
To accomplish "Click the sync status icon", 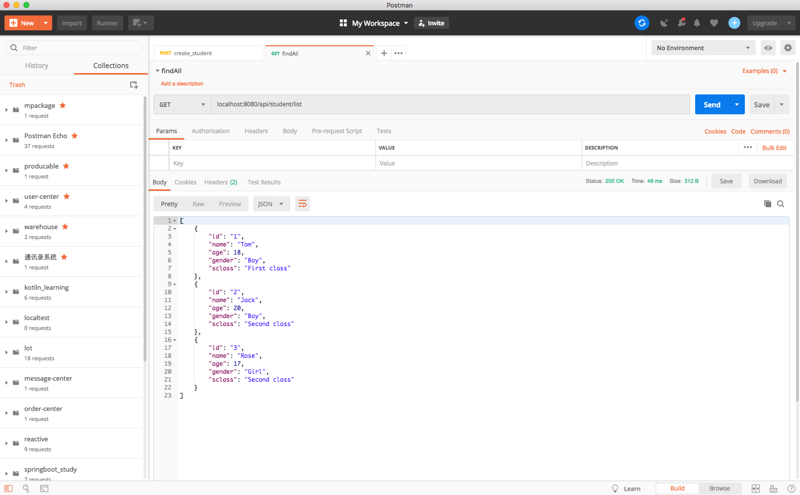I will pos(642,23).
